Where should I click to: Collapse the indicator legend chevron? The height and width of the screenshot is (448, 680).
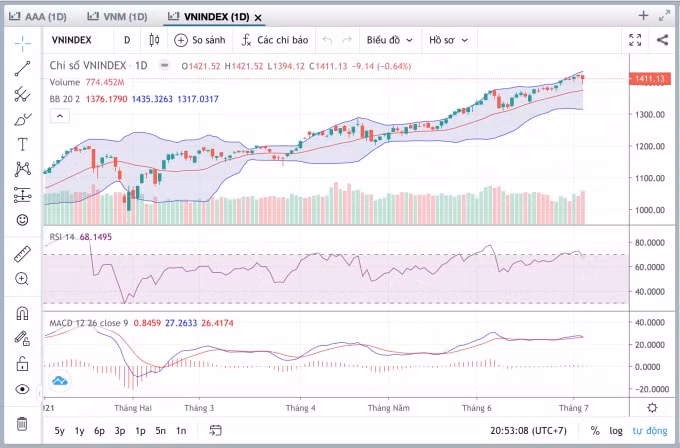click(60, 116)
